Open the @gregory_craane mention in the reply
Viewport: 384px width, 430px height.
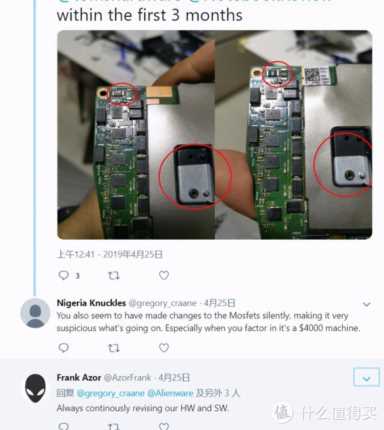111,393
